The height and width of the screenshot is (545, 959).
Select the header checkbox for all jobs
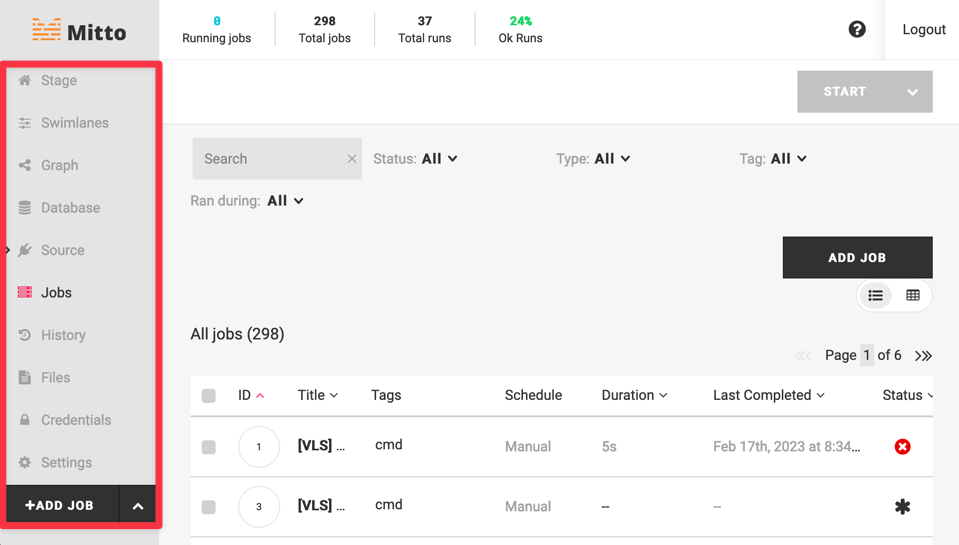pyautogui.click(x=209, y=396)
